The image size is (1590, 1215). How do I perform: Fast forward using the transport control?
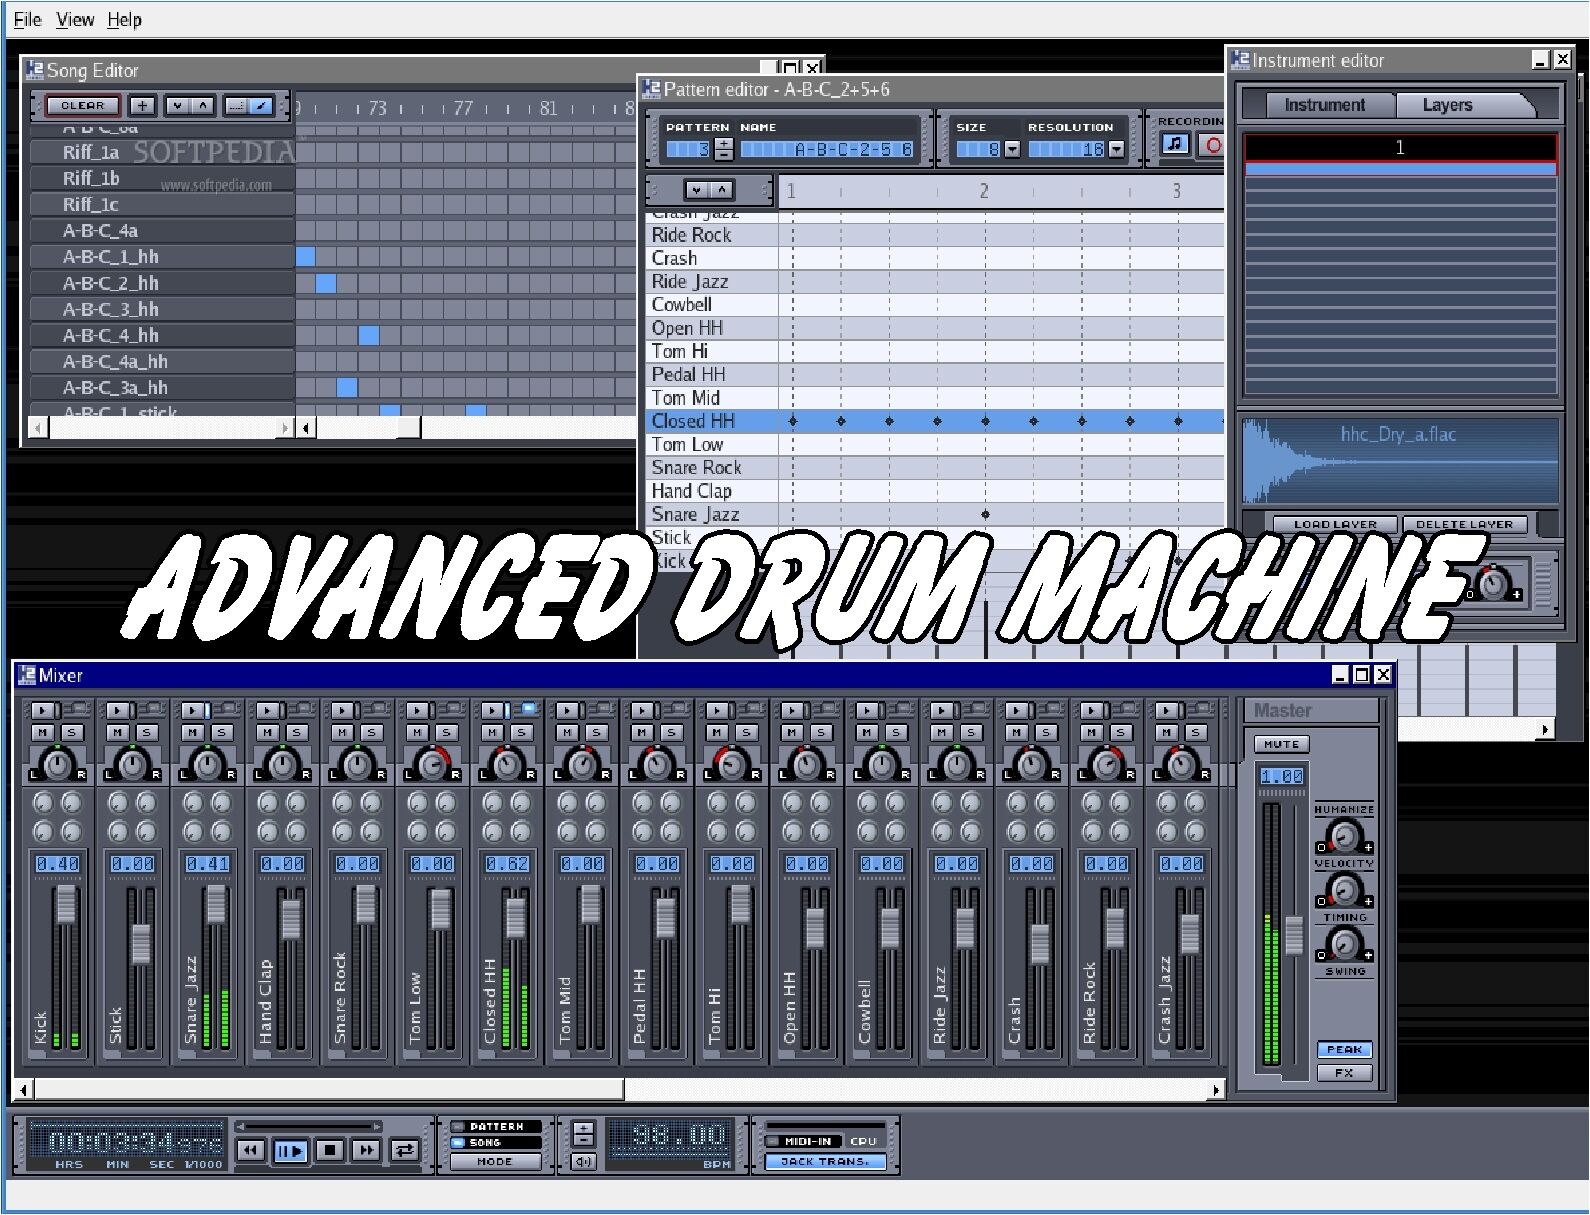pos(367,1150)
